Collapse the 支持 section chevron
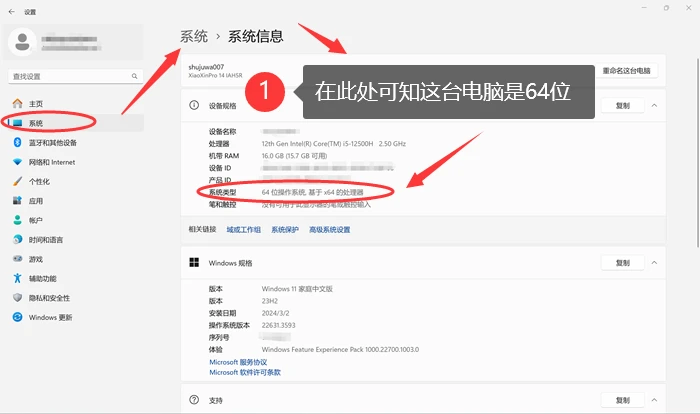The image size is (700, 414). point(654,400)
